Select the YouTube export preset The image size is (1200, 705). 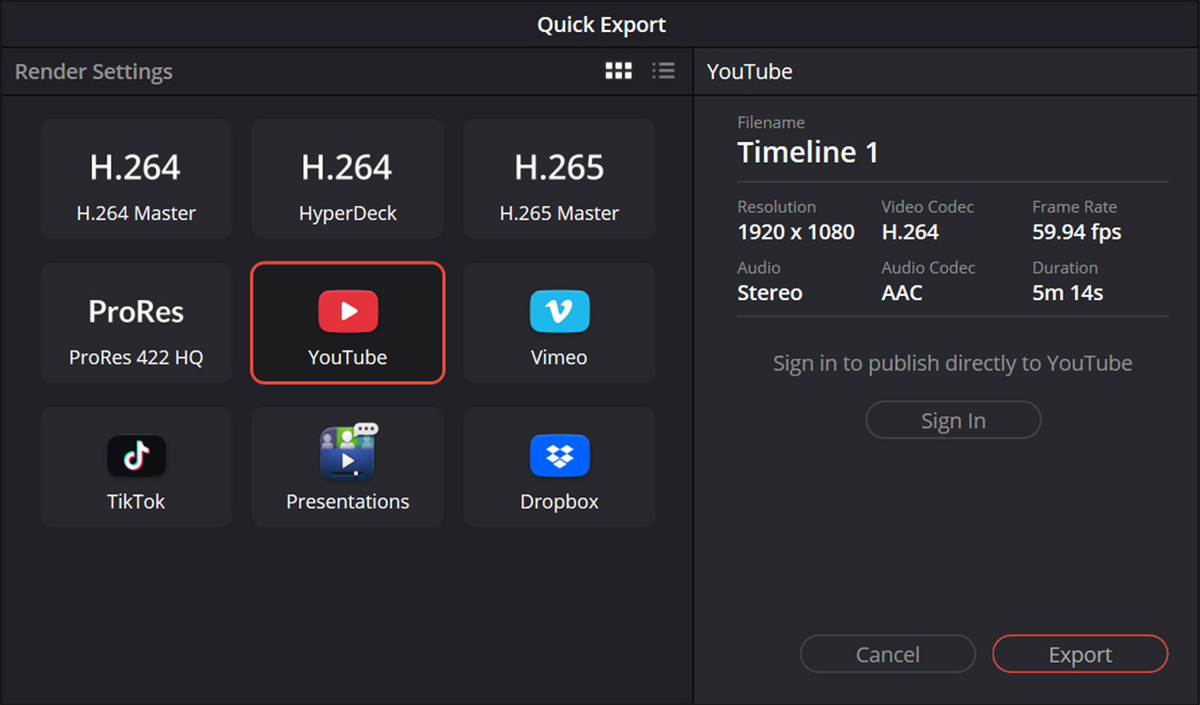coord(347,323)
